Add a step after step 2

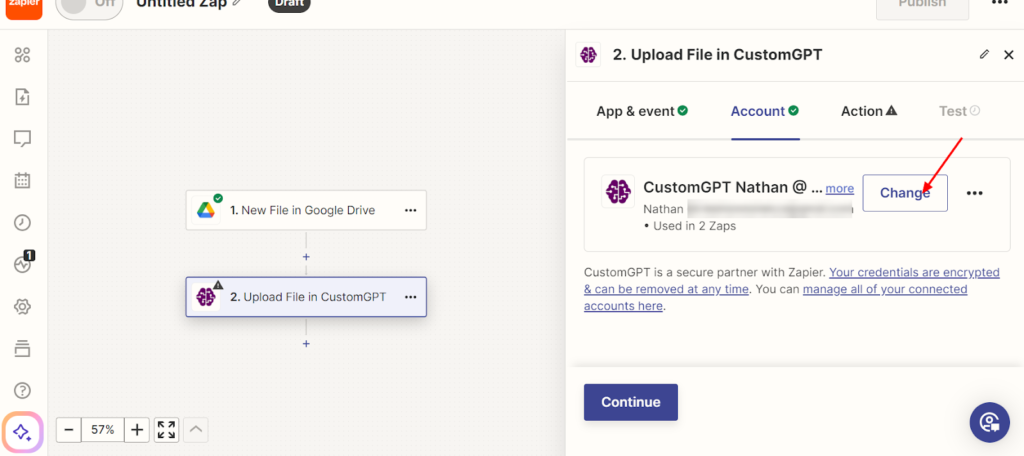pos(306,344)
